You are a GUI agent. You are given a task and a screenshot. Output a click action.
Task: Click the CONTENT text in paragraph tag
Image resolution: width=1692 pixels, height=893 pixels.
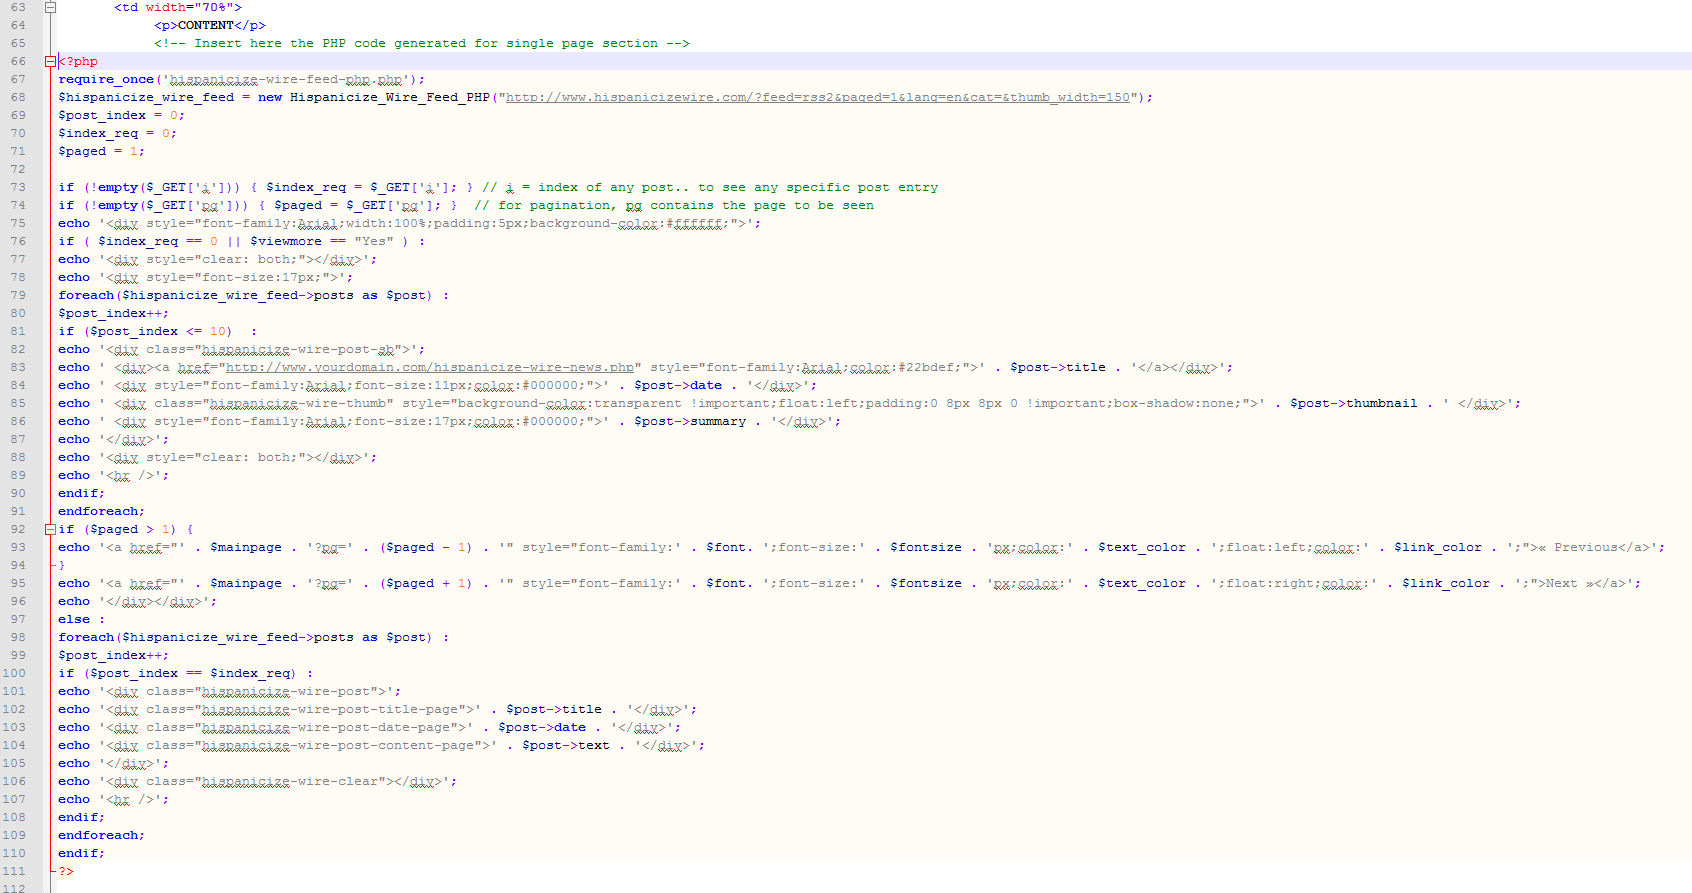tap(205, 25)
